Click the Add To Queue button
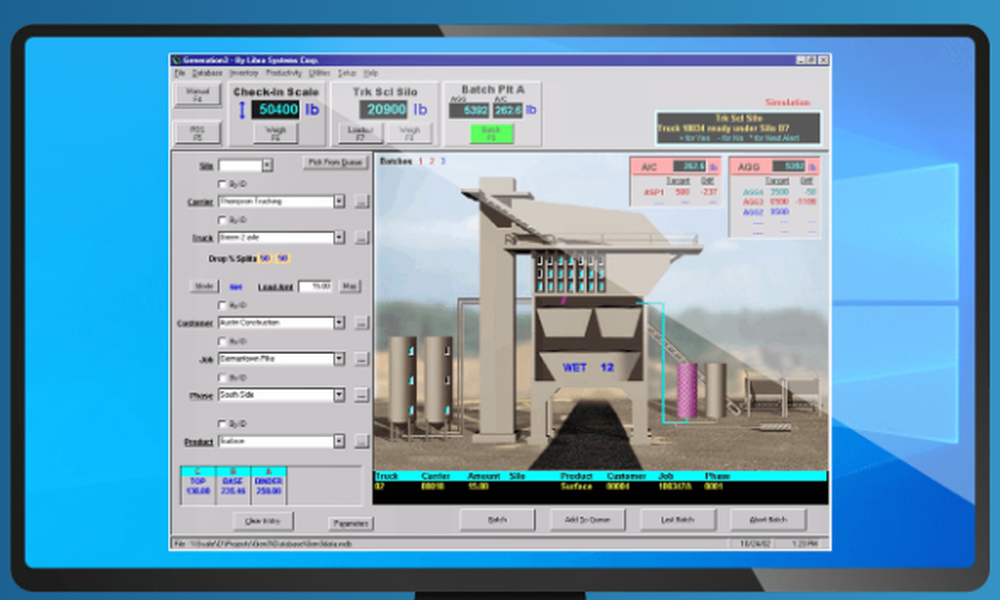This screenshot has width=1000, height=600. point(587,520)
